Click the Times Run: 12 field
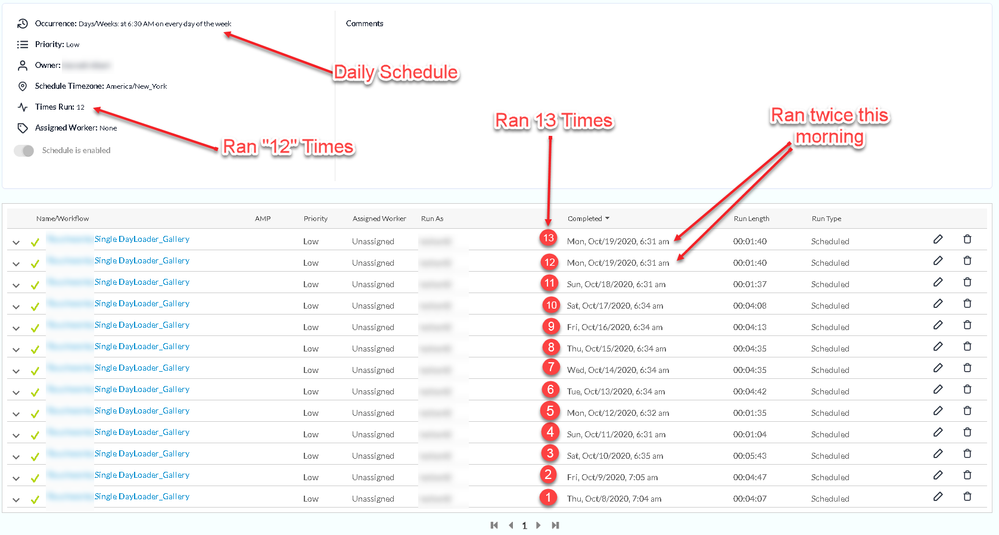This screenshot has height=535, width=999. 59,107
